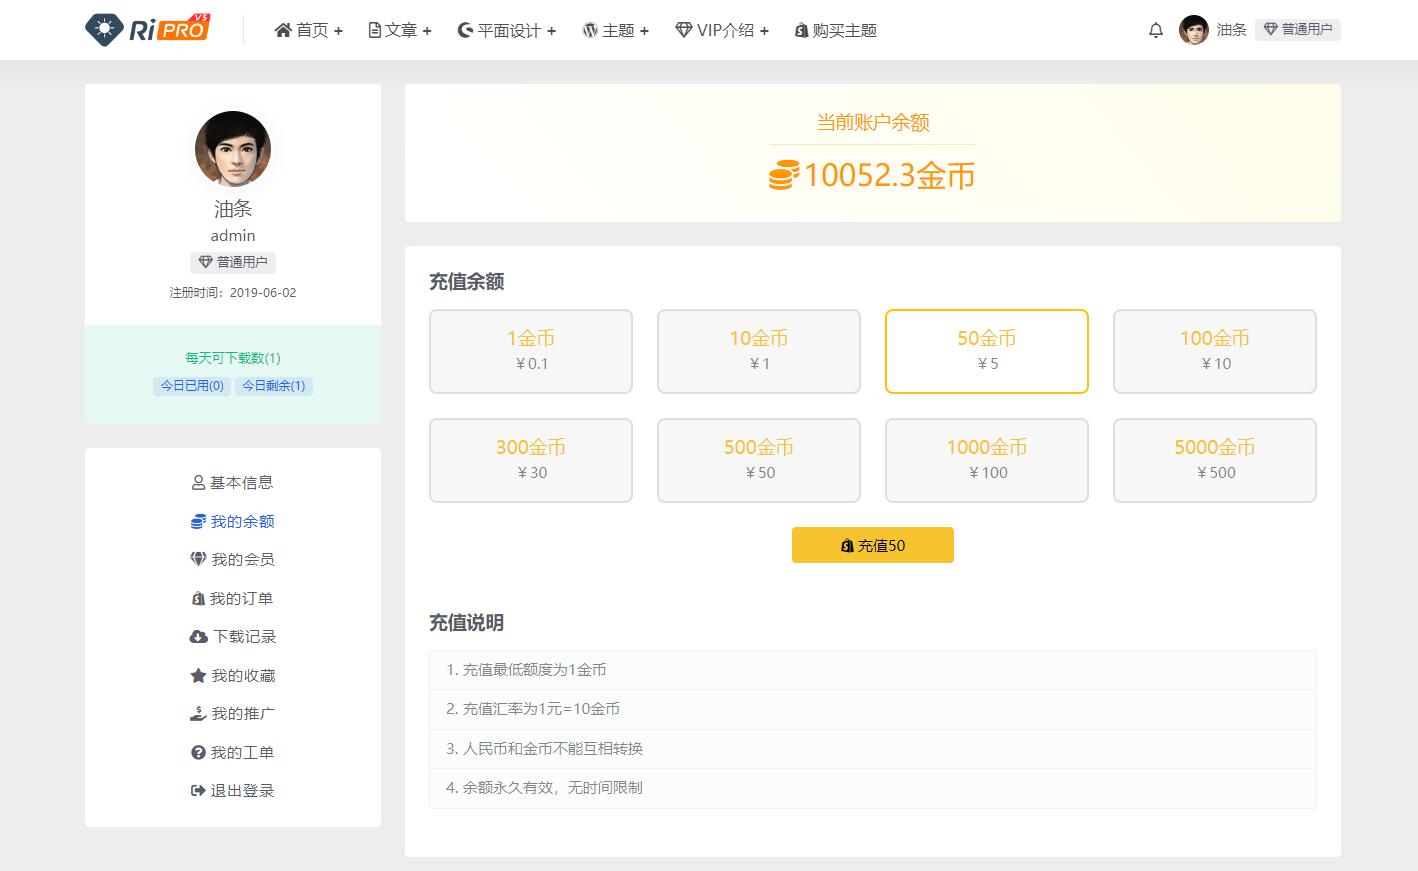1418x871 pixels.
Task: Open the VIP介绍 dropdown menu
Action: click(x=722, y=30)
